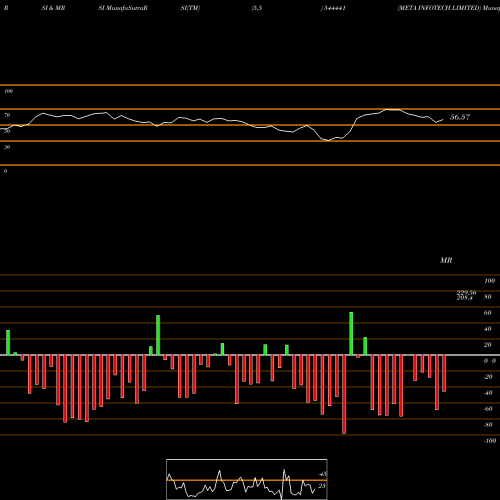Click the 229.56 value label
Image resolution: width=500 pixels, height=500 pixels.
click(x=466, y=292)
